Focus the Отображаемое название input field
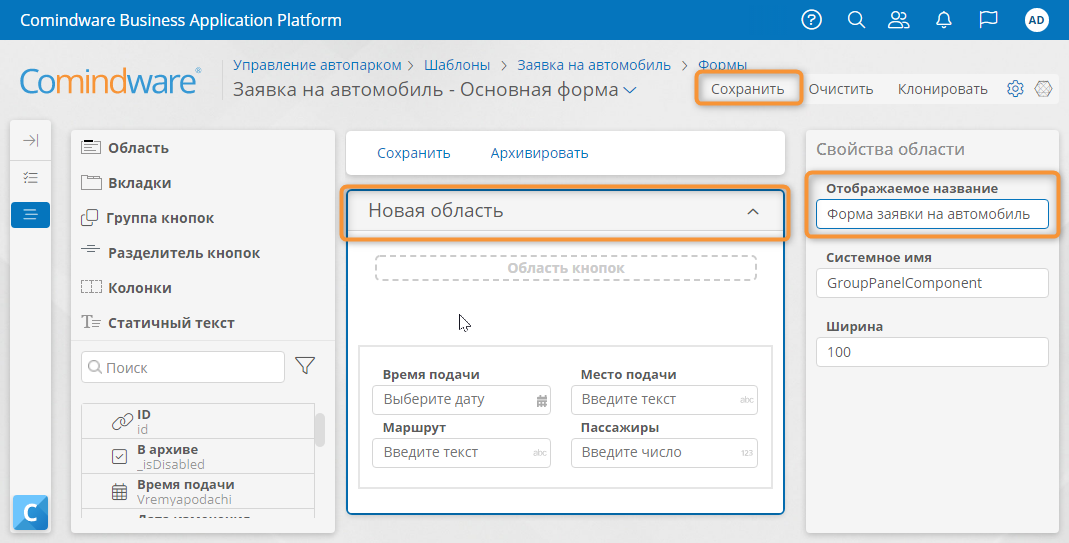Viewport: 1069px width, 543px height. [x=932, y=214]
